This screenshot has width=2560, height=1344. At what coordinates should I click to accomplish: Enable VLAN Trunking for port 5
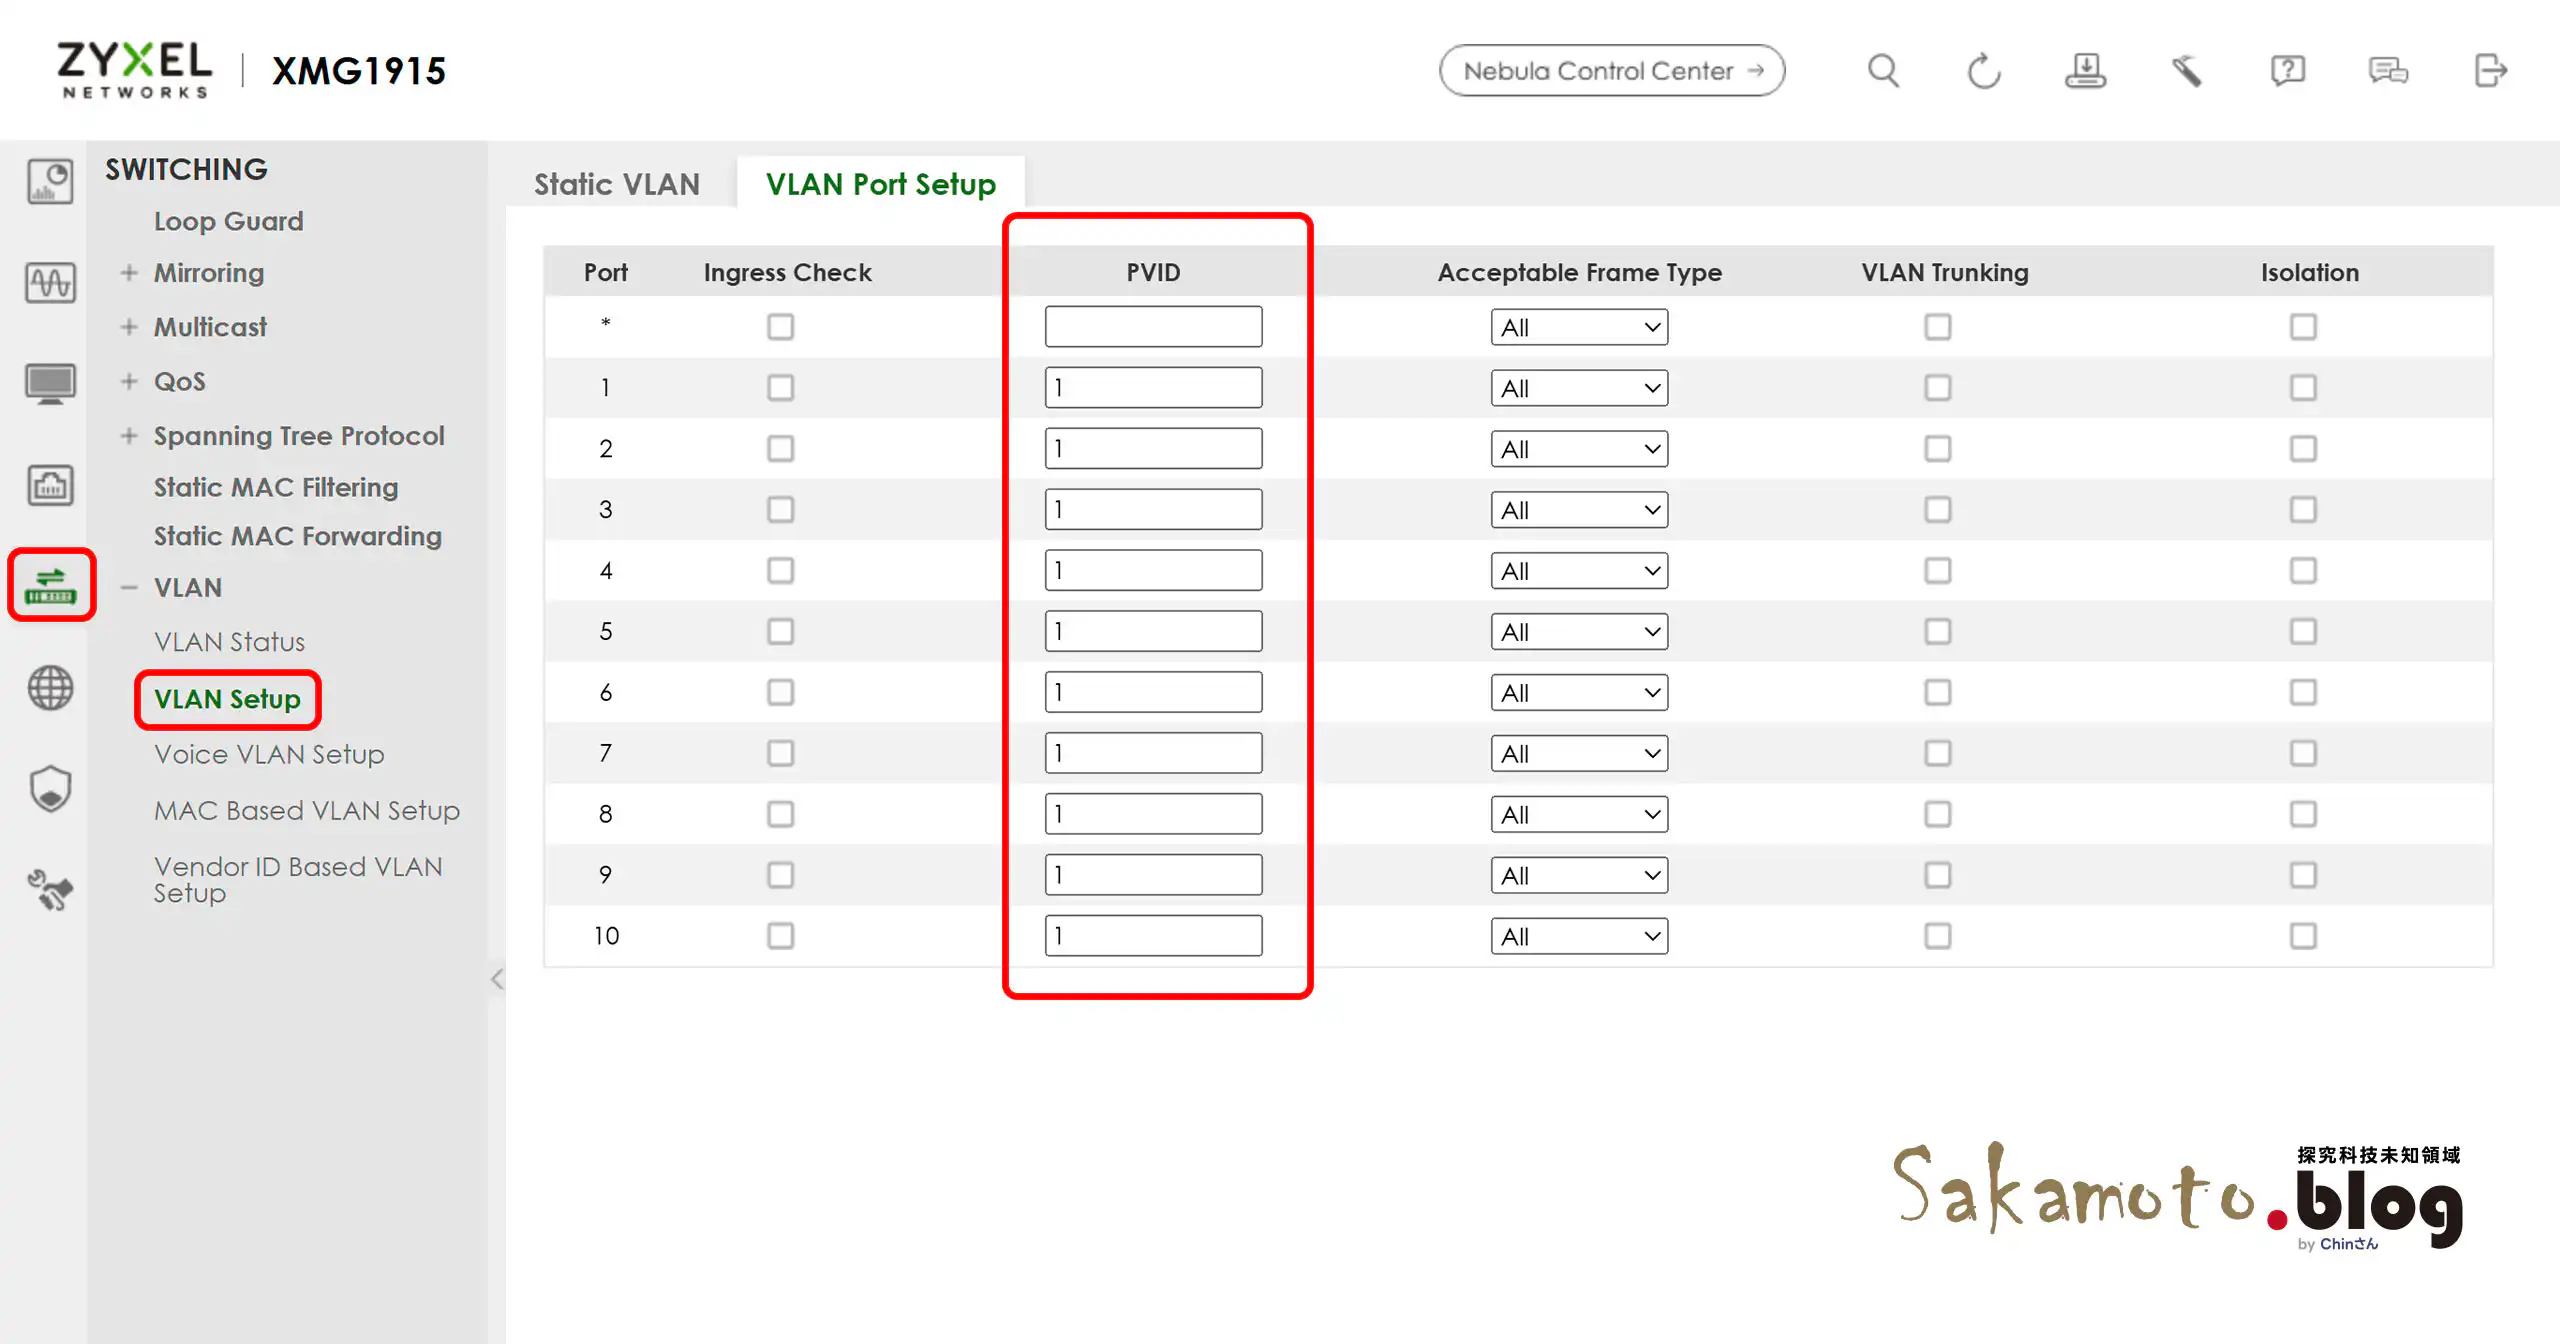pyautogui.click(x=1937, y=632)
